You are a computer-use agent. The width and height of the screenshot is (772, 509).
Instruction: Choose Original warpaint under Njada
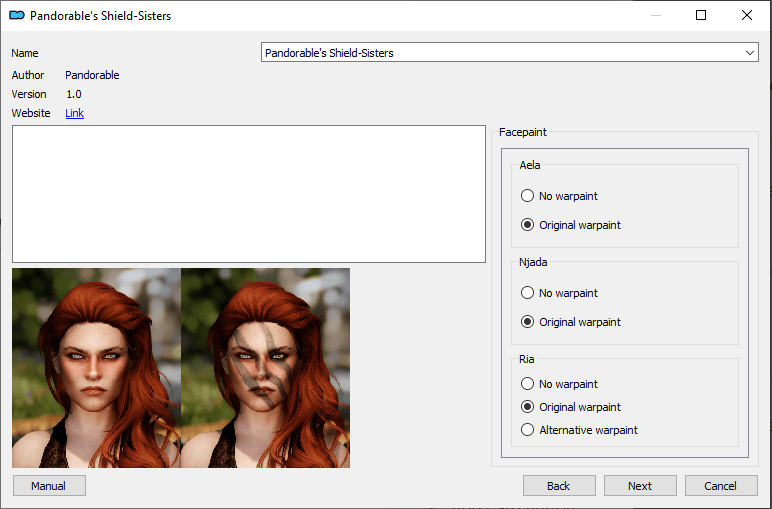tap(571, 322)
